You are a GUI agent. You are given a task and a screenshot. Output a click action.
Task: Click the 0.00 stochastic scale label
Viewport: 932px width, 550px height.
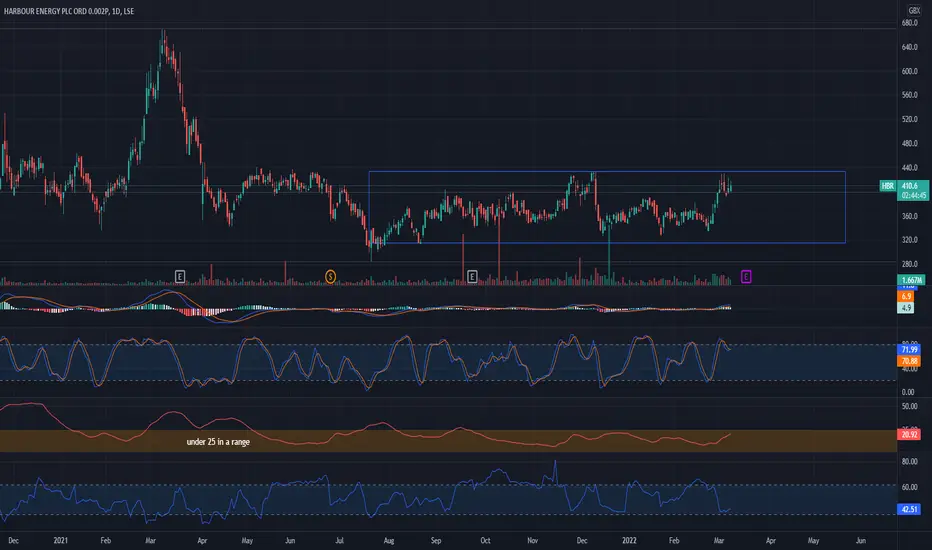[908, 392]
